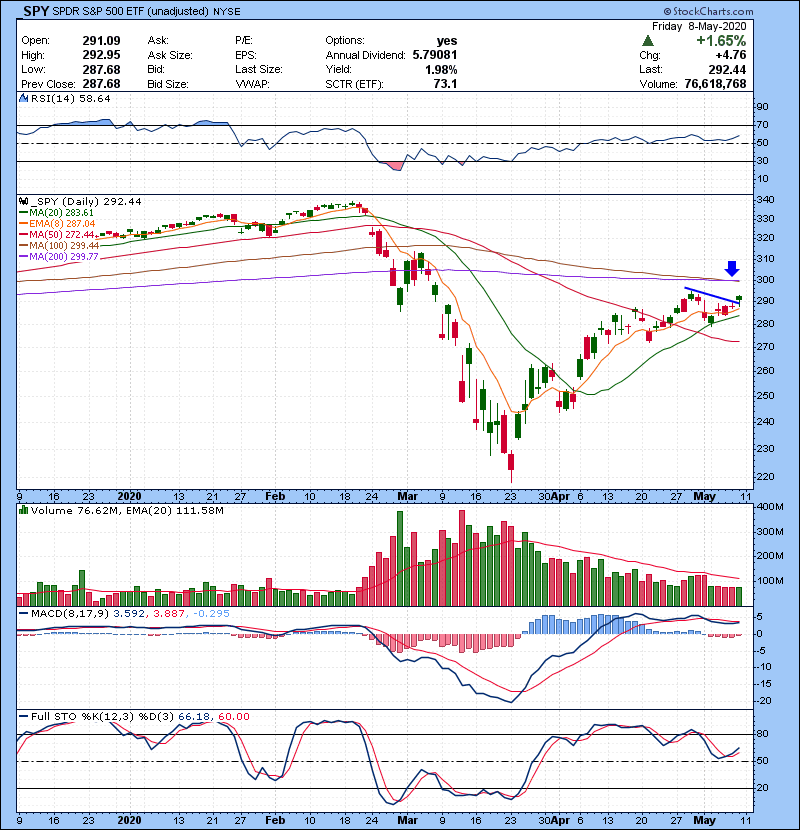The image size is (800, 830).
Task: Select the brown MA(100) 299.44 legend entry
Action: click(59, 246)
